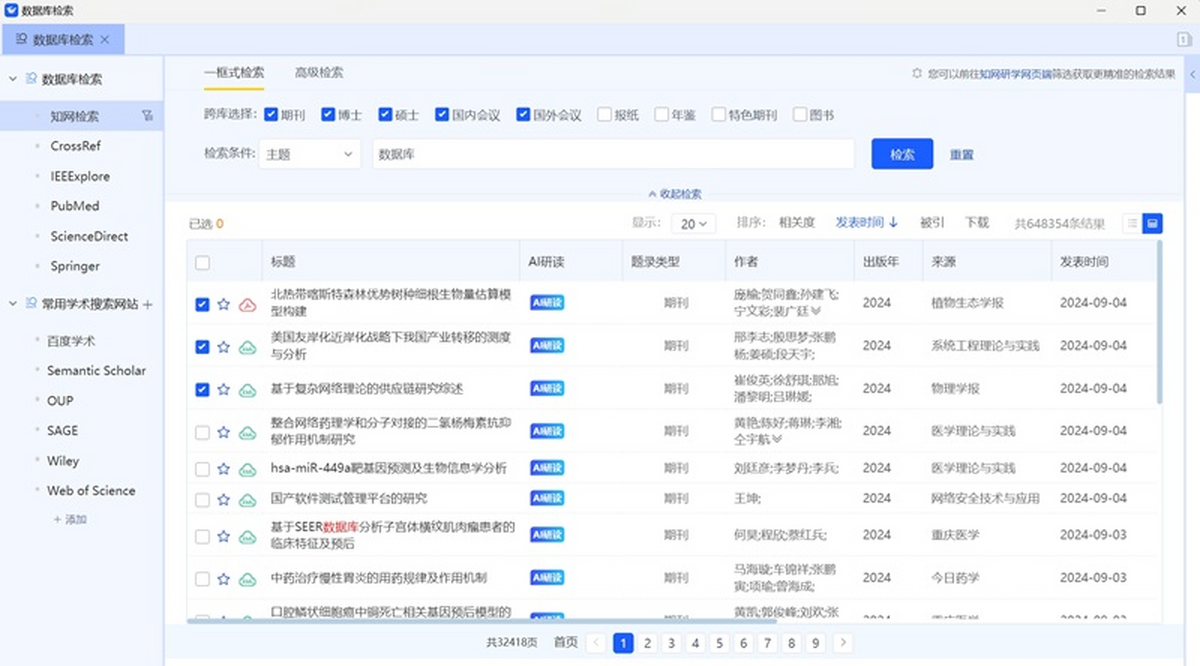Click the red cloud download icon in first row
Image resolution: width=1200 pixels, height=666 pixels.
click(247, 304)
